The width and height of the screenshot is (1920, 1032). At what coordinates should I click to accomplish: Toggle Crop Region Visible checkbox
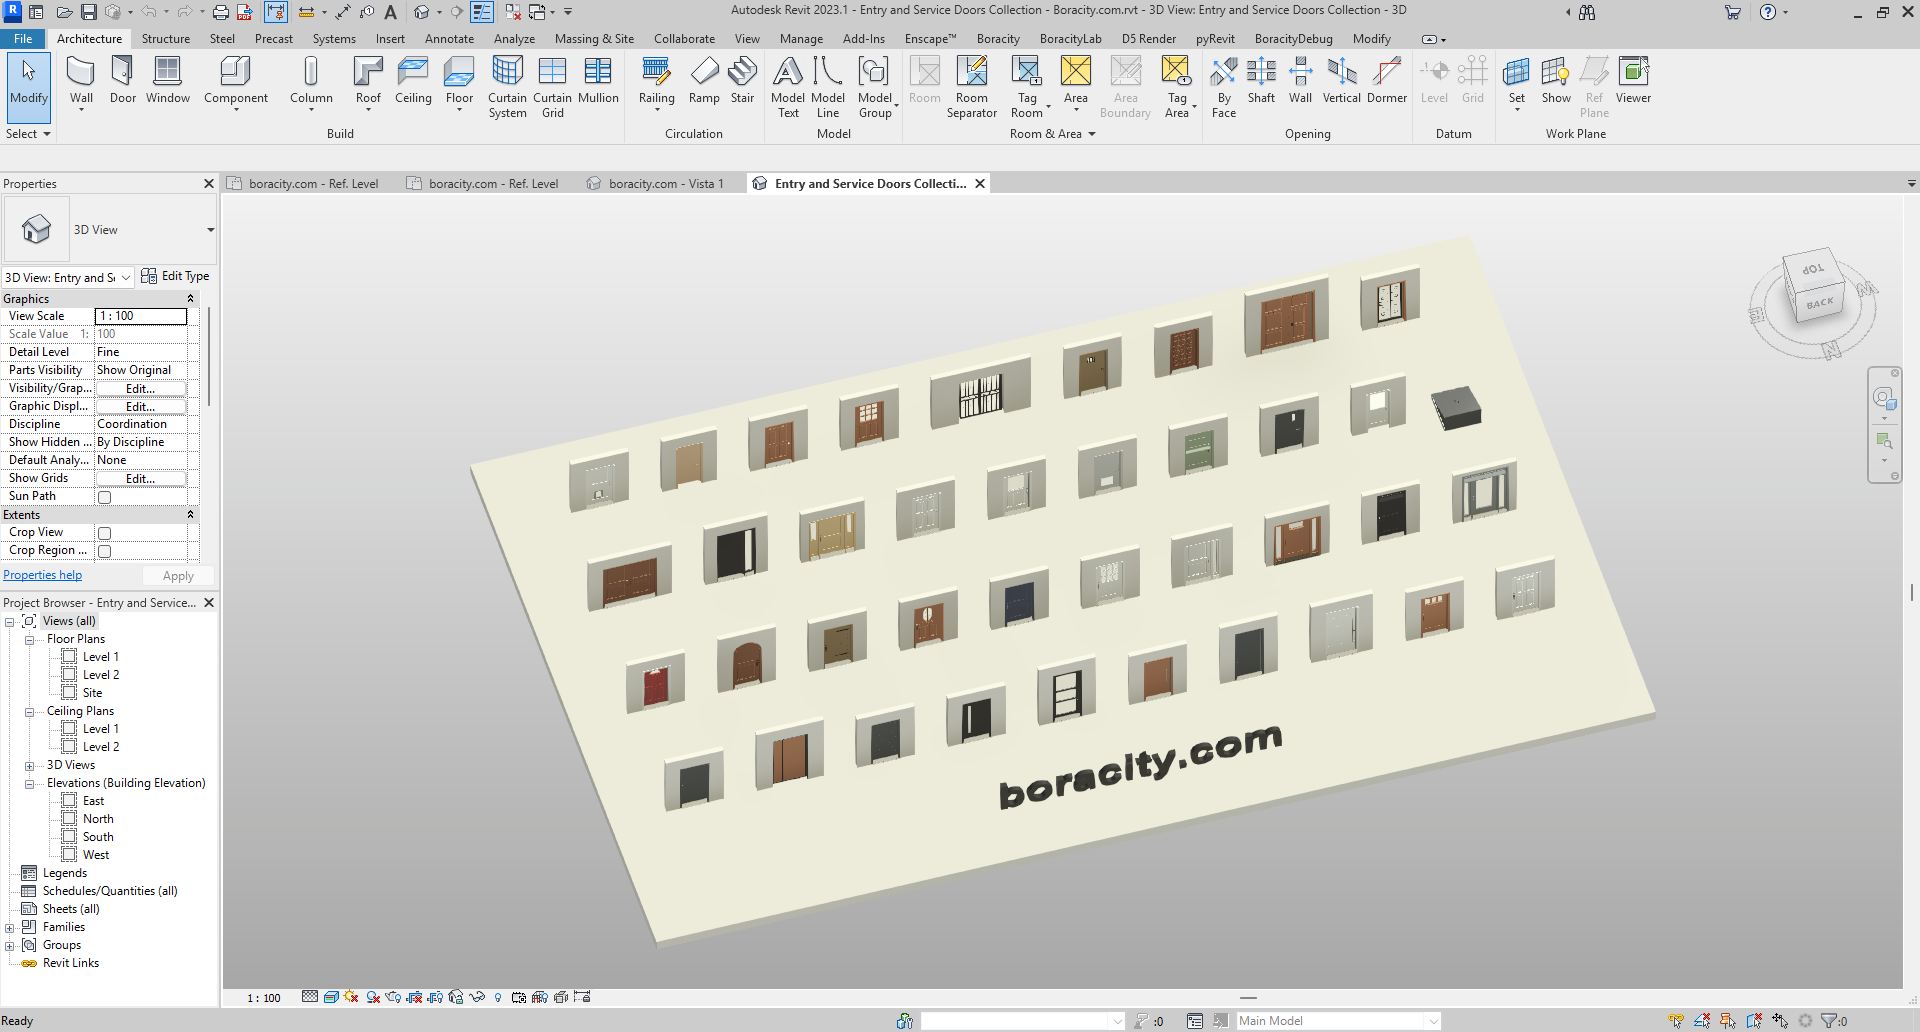(104, 551)
